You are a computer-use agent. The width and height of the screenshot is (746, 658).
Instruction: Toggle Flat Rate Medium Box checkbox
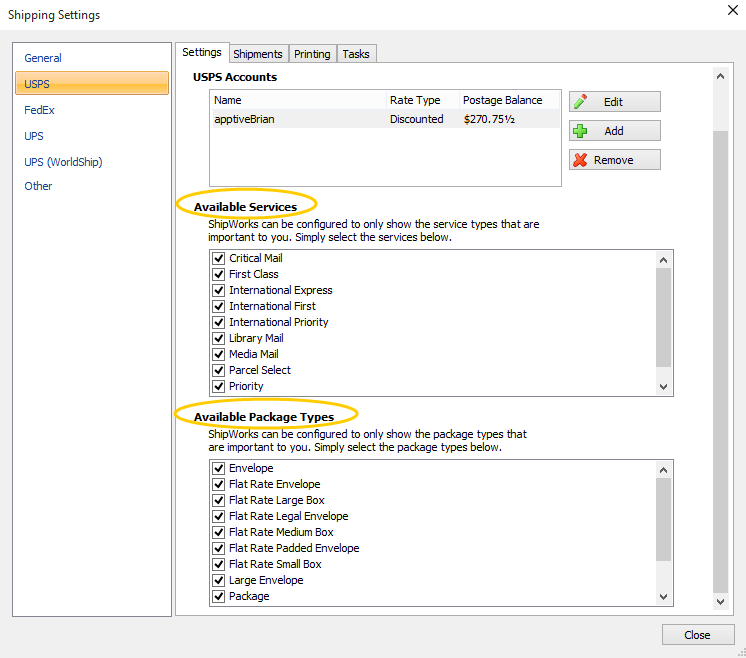click(x=218, y=532)
